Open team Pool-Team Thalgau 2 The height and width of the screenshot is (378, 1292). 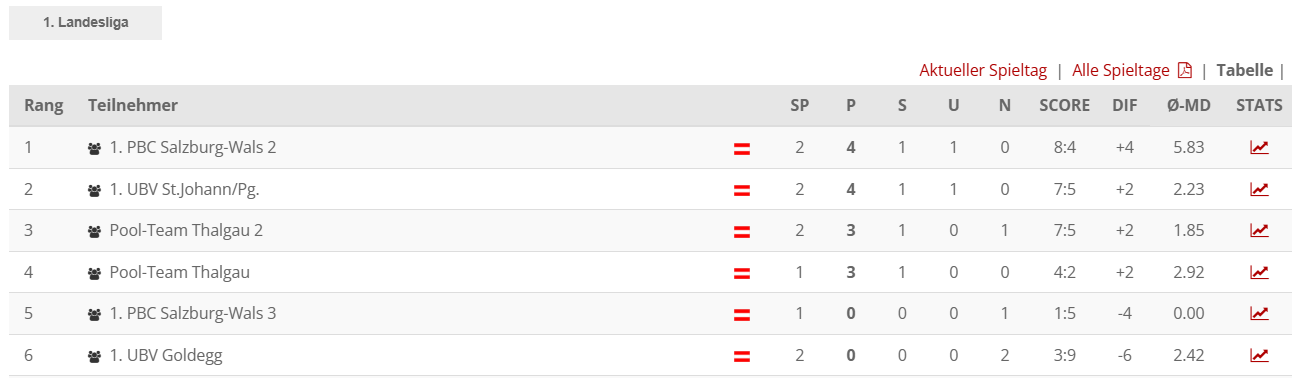tap(186, 230)
